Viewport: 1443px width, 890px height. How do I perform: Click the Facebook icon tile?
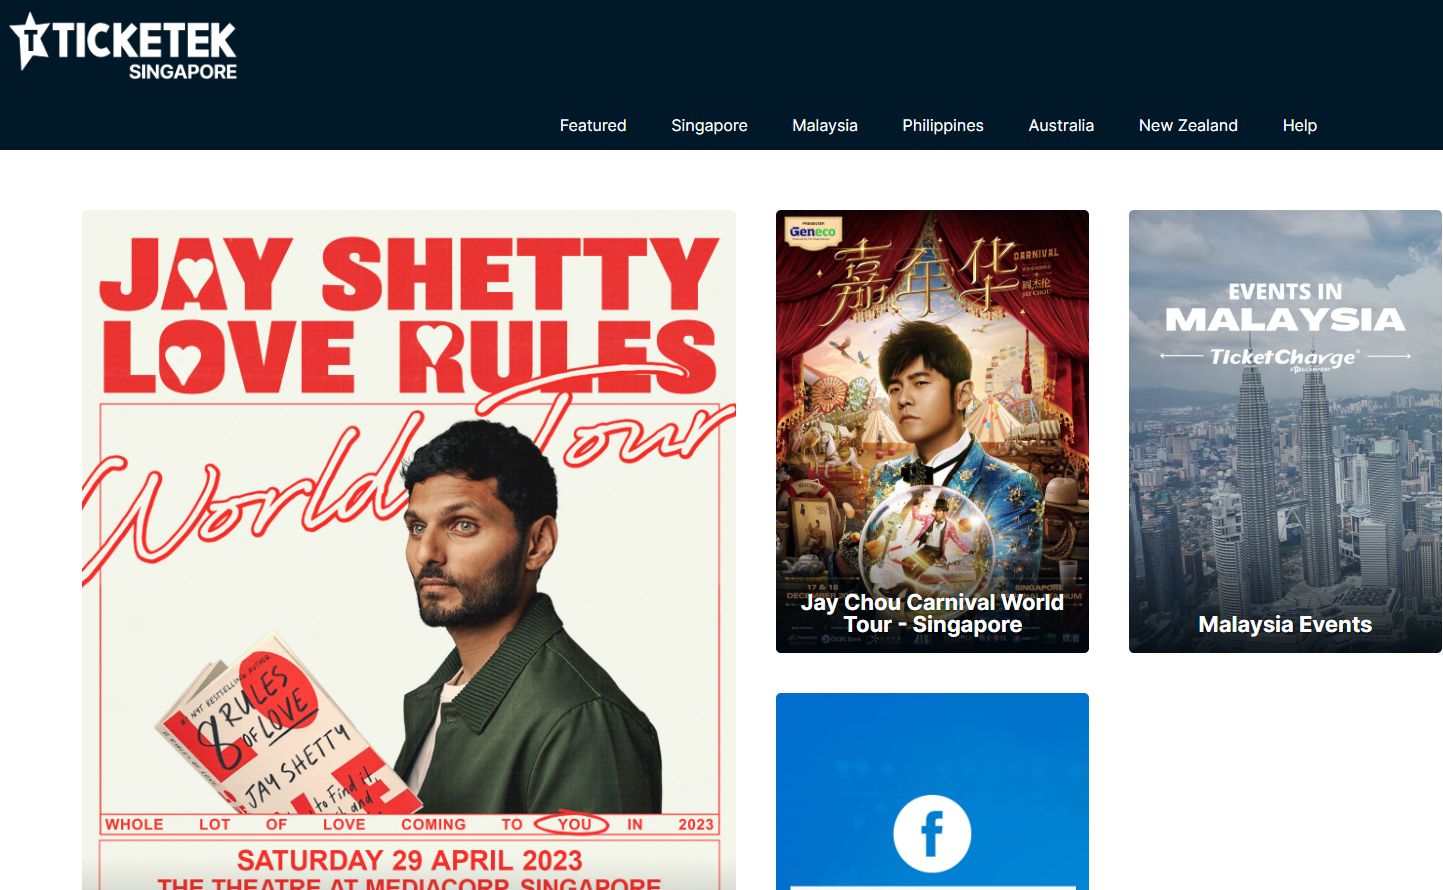pos(932,791)
